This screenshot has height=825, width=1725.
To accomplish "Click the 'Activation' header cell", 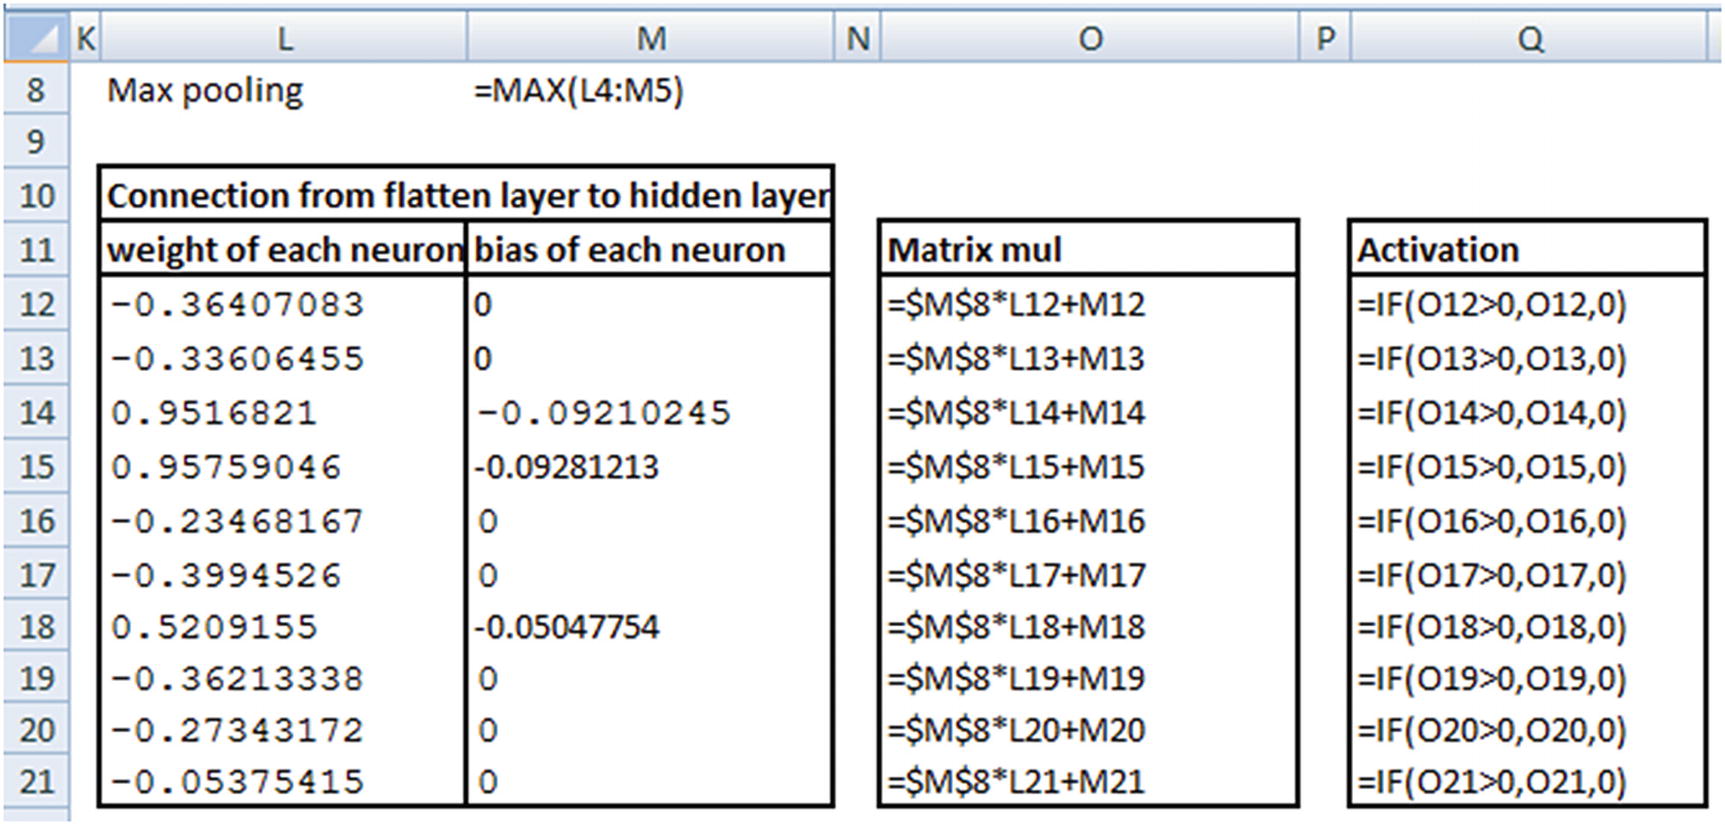I will tap(1528, 249).
